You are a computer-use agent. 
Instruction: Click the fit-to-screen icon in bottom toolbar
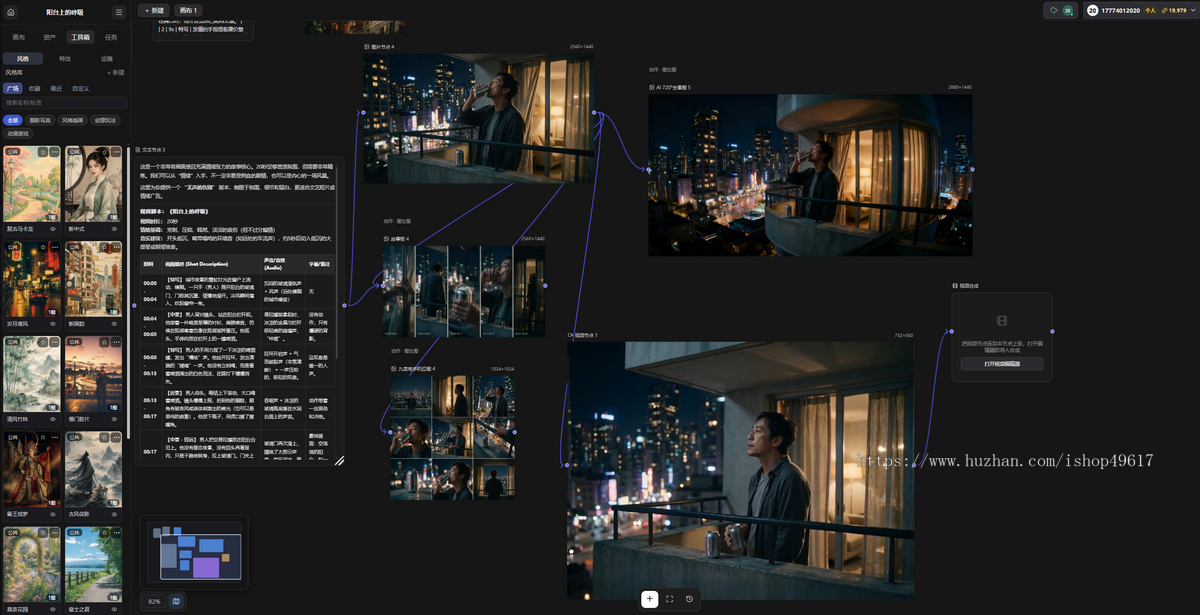tap(669, 599)
